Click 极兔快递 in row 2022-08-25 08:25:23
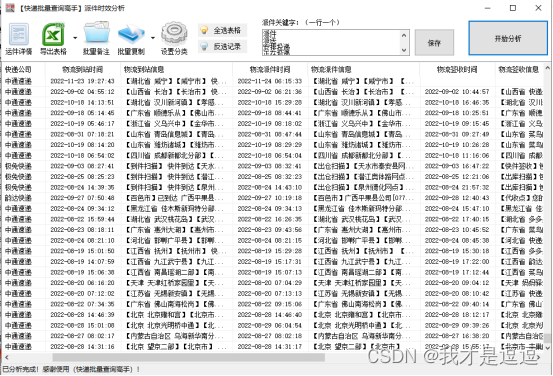Screen dimensions: 553x376 tap(18, 177)
